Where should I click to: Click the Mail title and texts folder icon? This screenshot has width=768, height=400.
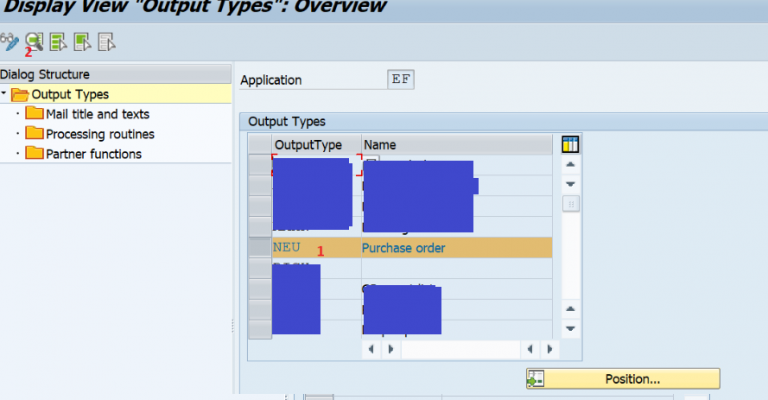pos(34,114)
